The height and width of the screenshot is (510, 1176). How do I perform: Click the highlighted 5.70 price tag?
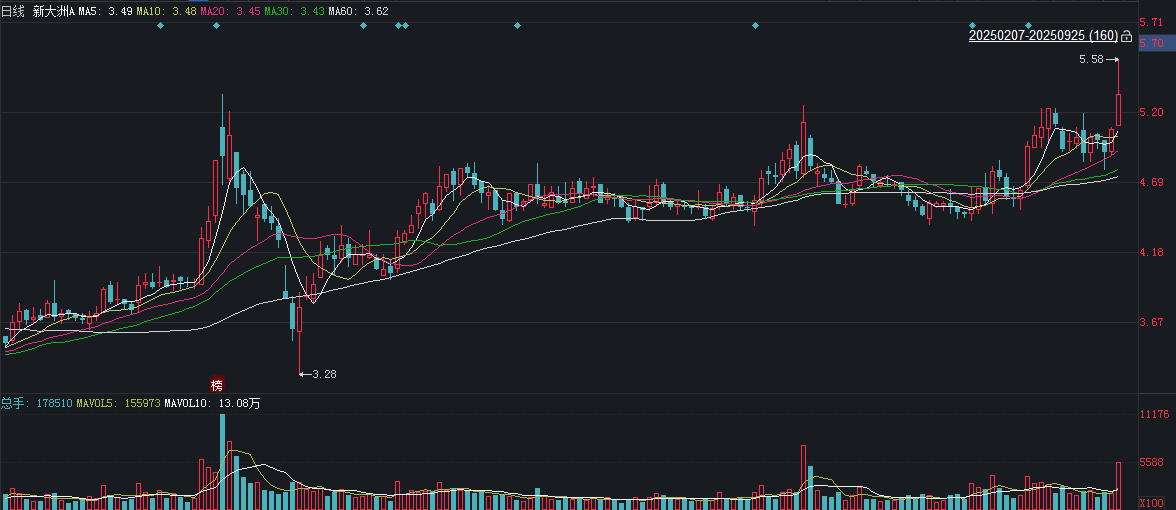click(x=1150, y=44)
